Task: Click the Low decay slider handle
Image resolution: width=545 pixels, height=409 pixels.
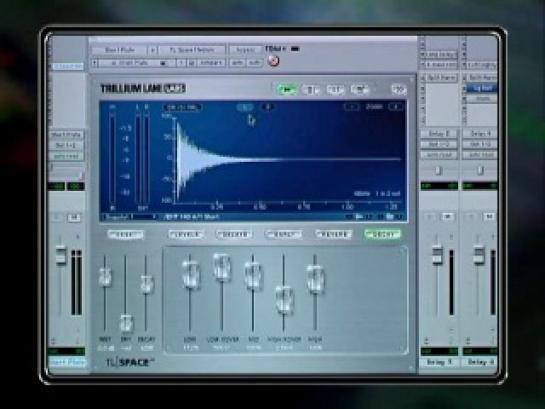Action: pyautogui.click(x=191, y=275)
